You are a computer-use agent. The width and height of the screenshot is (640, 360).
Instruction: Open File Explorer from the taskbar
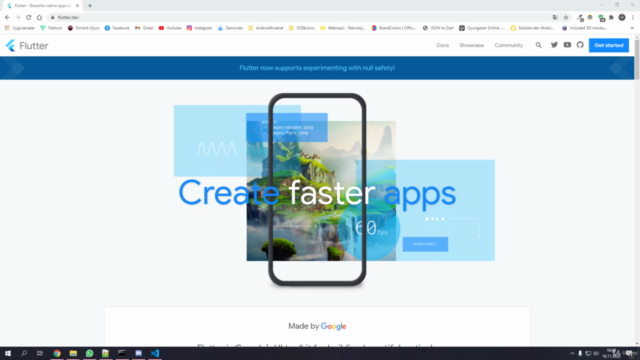[73, 353]
